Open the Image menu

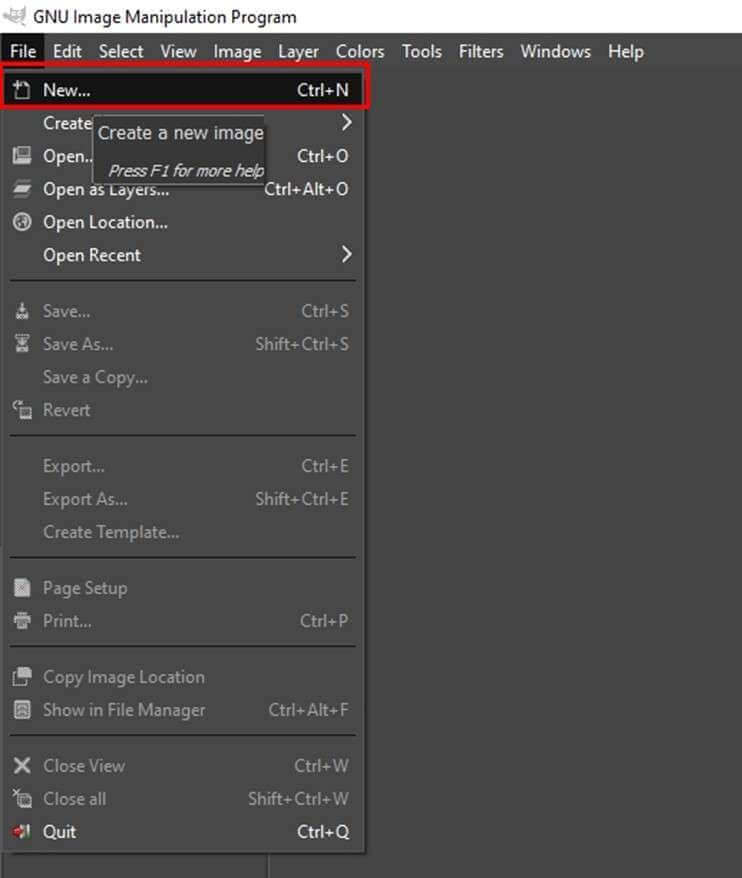[237, 52]
